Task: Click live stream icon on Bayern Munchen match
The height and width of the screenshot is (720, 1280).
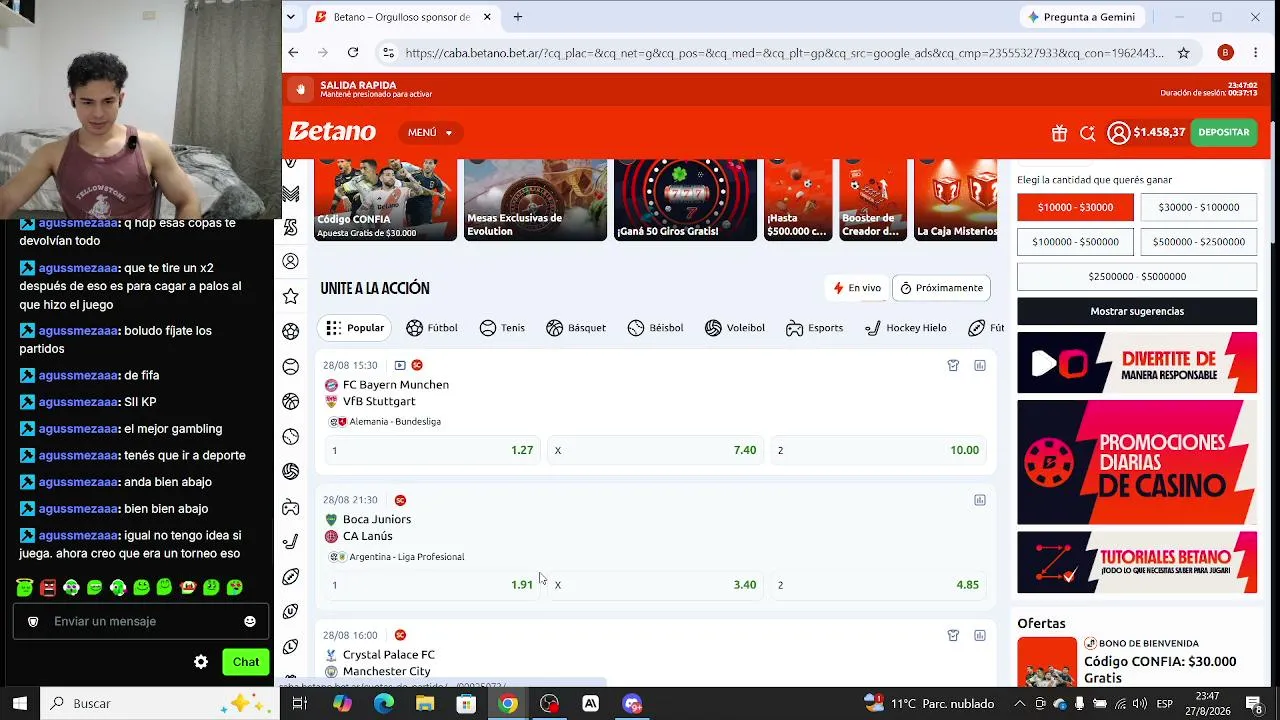Action: coord(400,365)
